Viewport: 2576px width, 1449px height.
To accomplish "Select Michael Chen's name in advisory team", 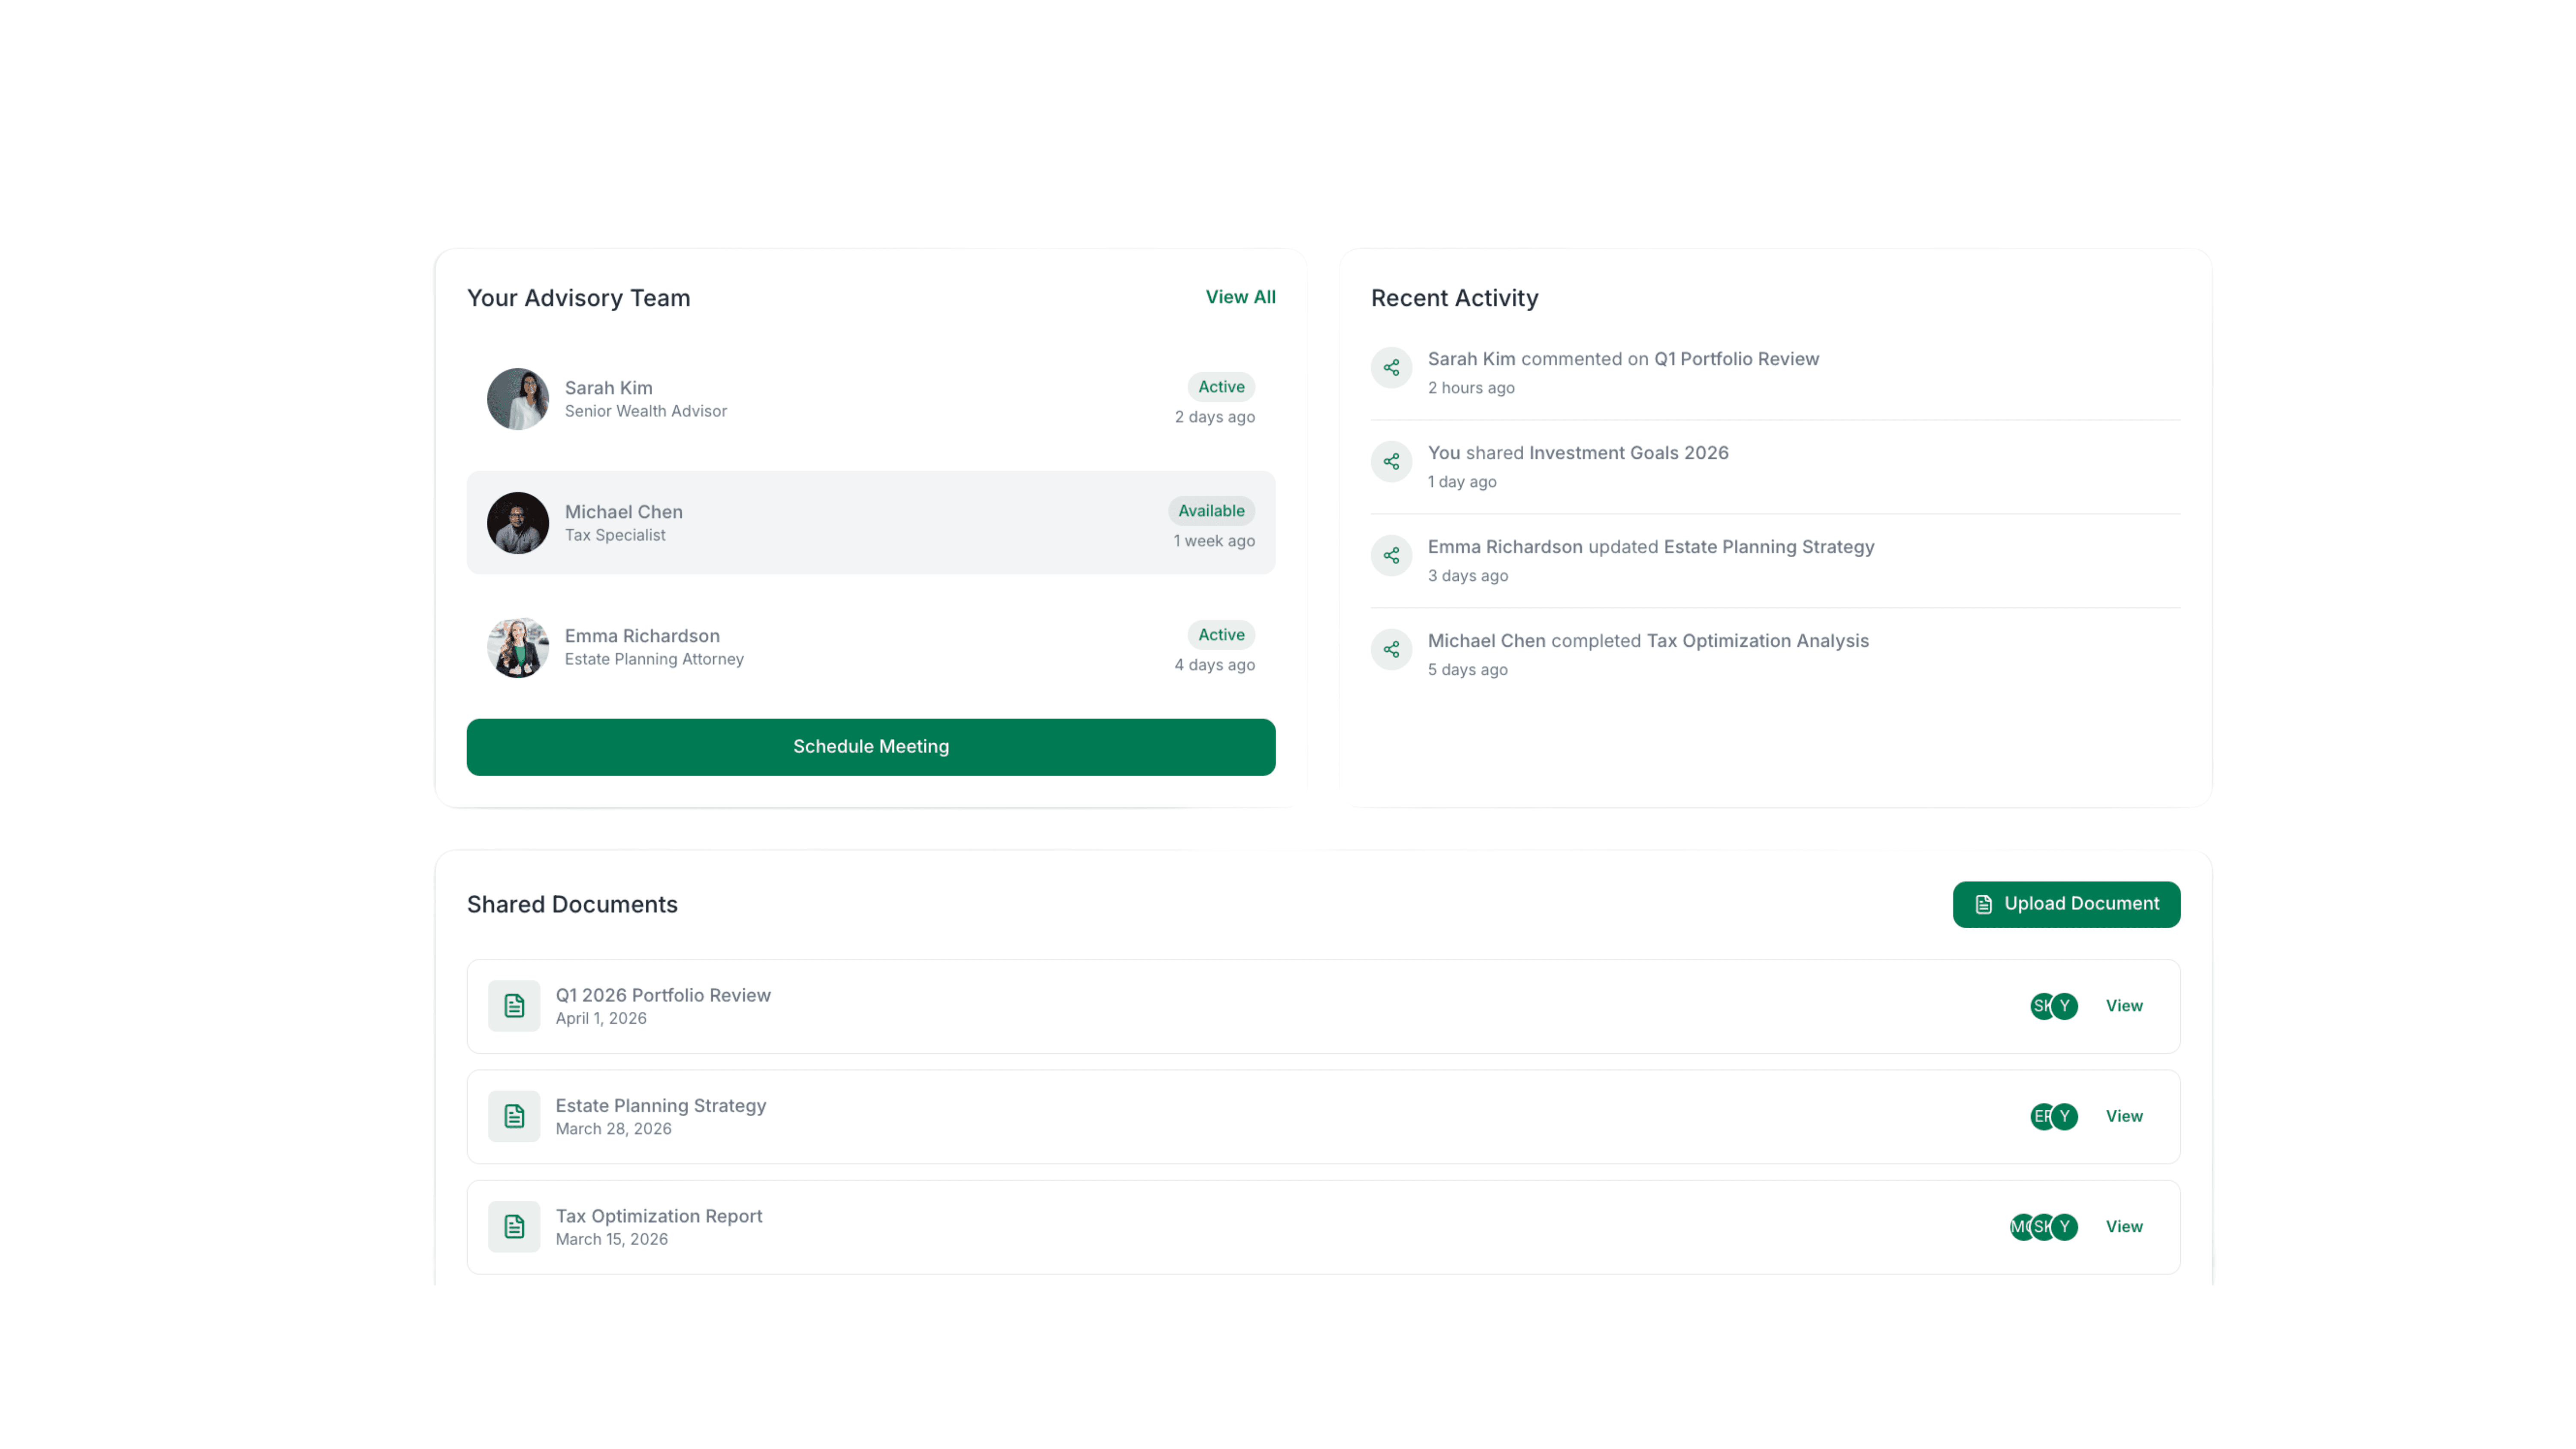I will point(624,512).
